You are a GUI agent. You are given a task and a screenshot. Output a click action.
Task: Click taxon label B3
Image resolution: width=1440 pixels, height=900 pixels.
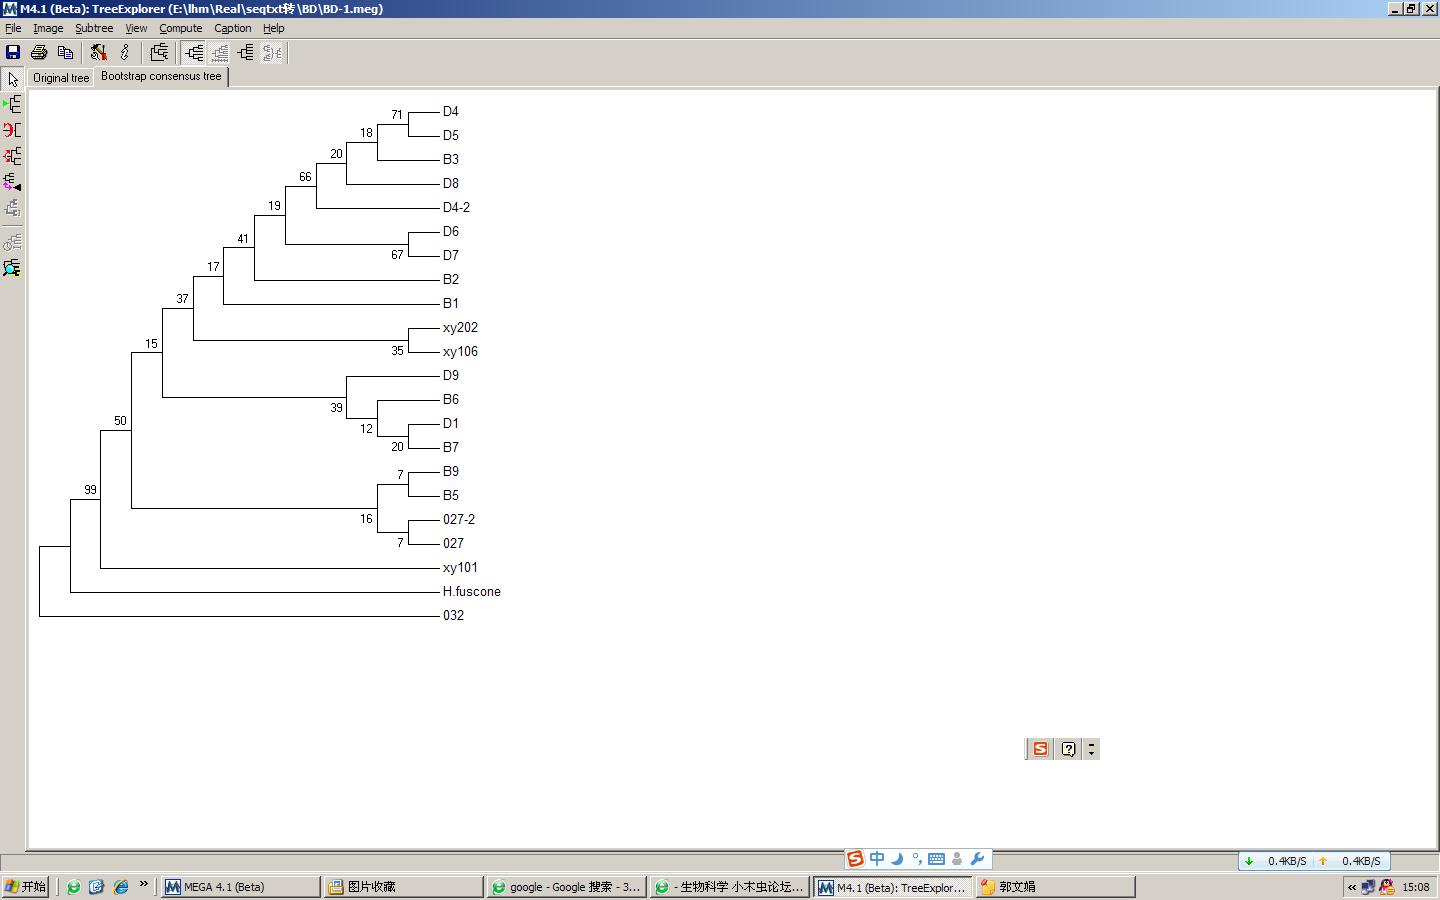451,160
